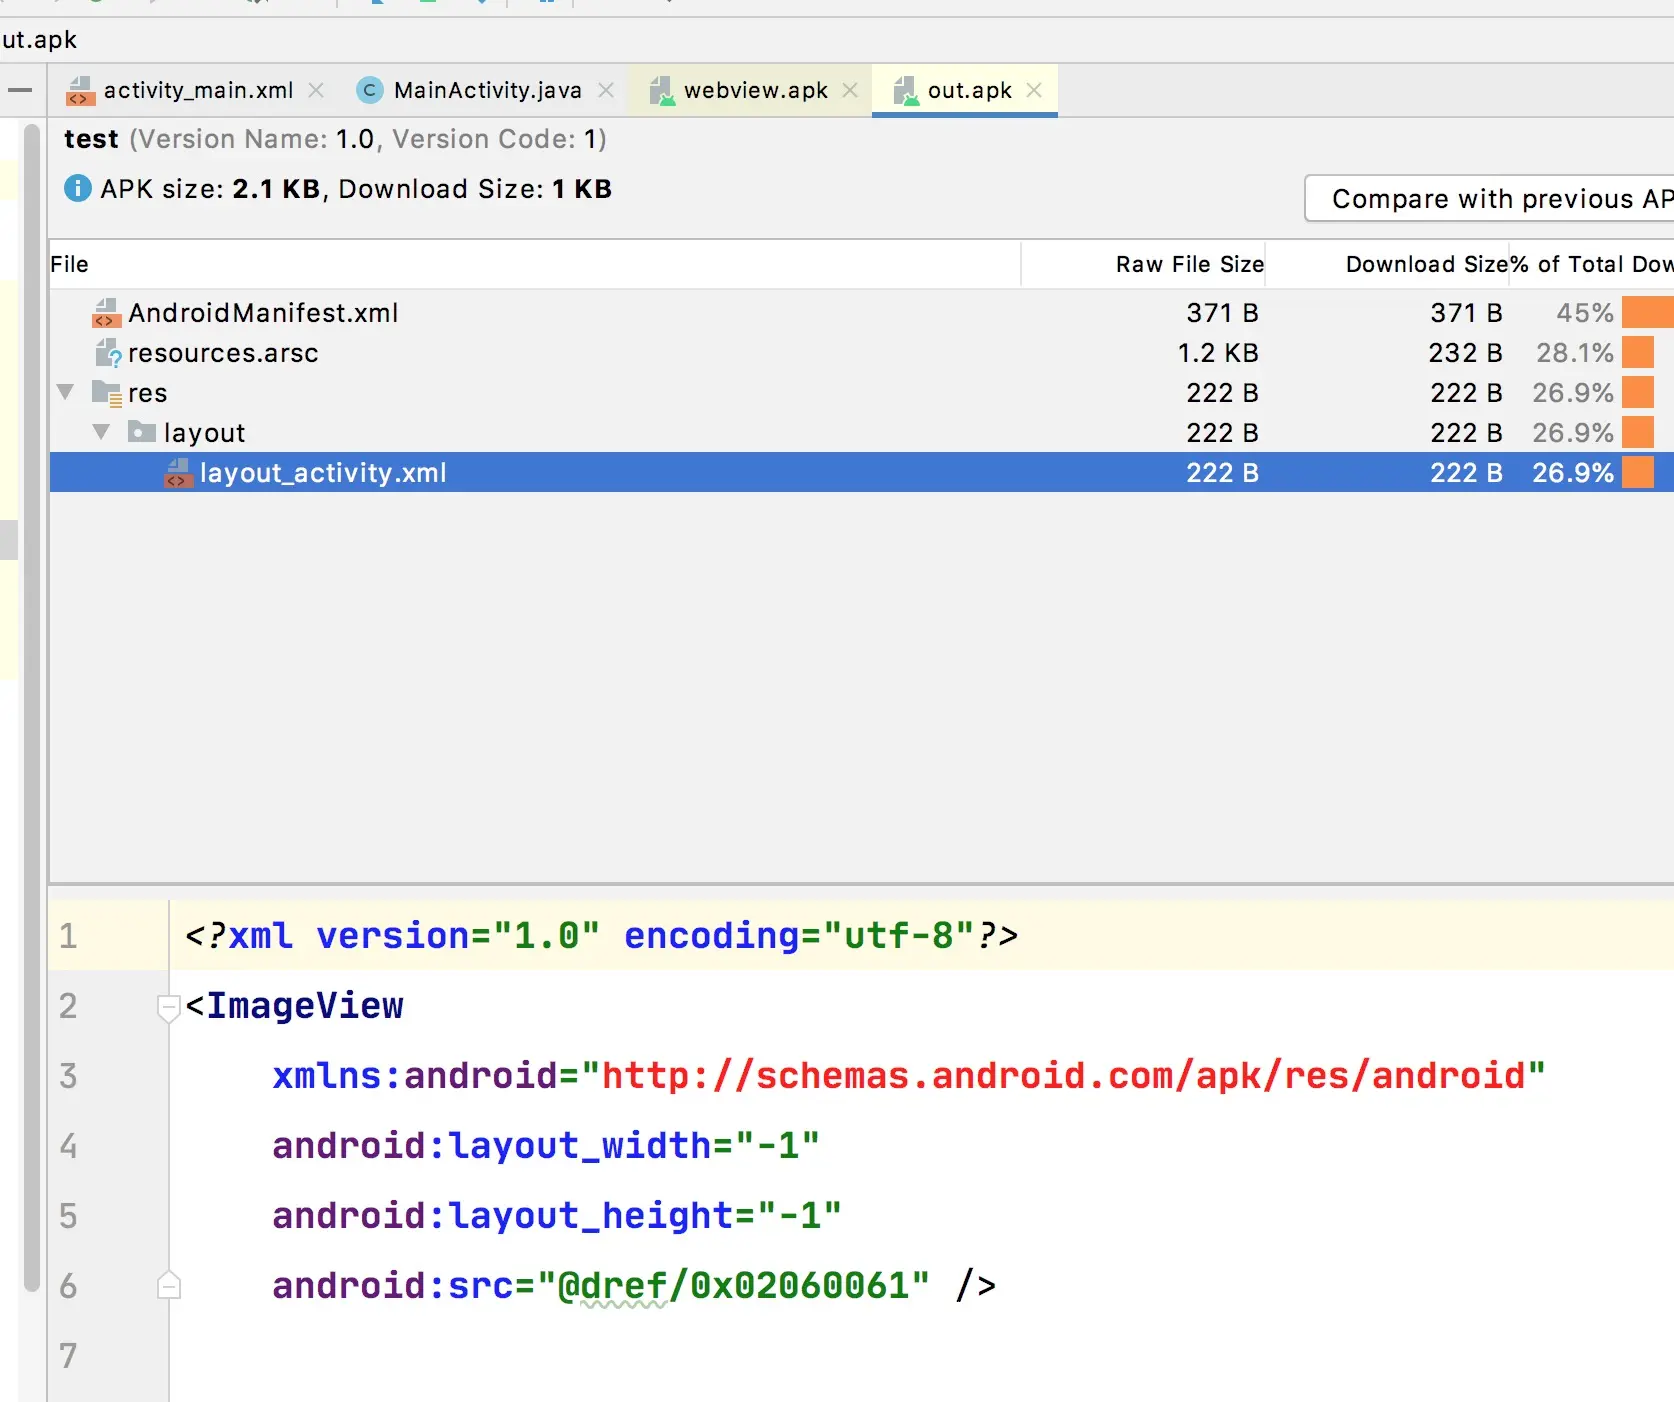This screenshot has height=1402, width=1674.
Task: Click the resources.arsc file icon
Action: (x=107, y=353)
